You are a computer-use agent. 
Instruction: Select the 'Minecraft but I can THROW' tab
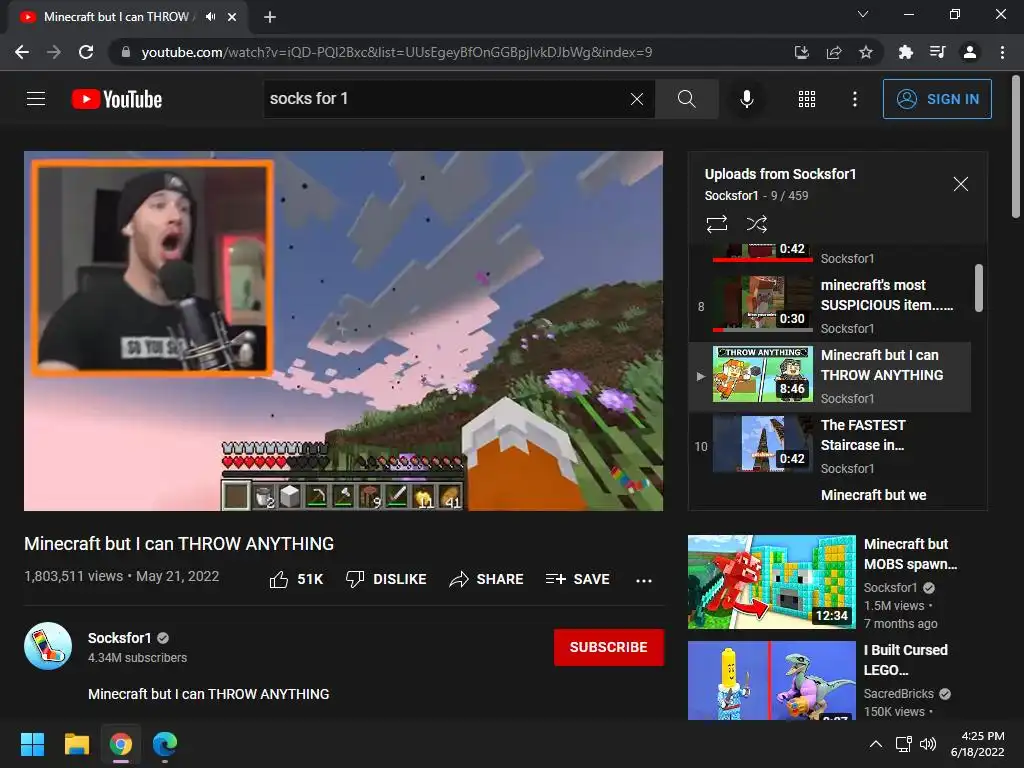[x=128, y=17]
